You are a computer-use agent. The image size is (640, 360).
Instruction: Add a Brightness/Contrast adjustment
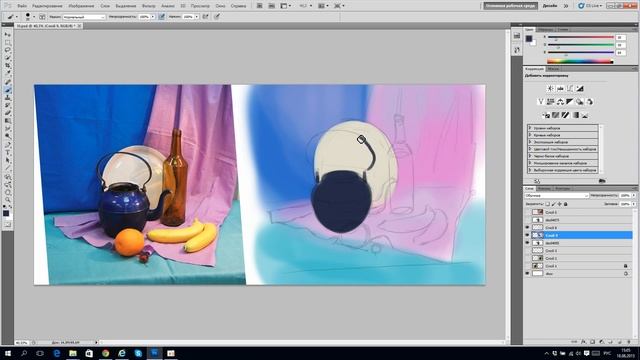click(x=551, y=89)
